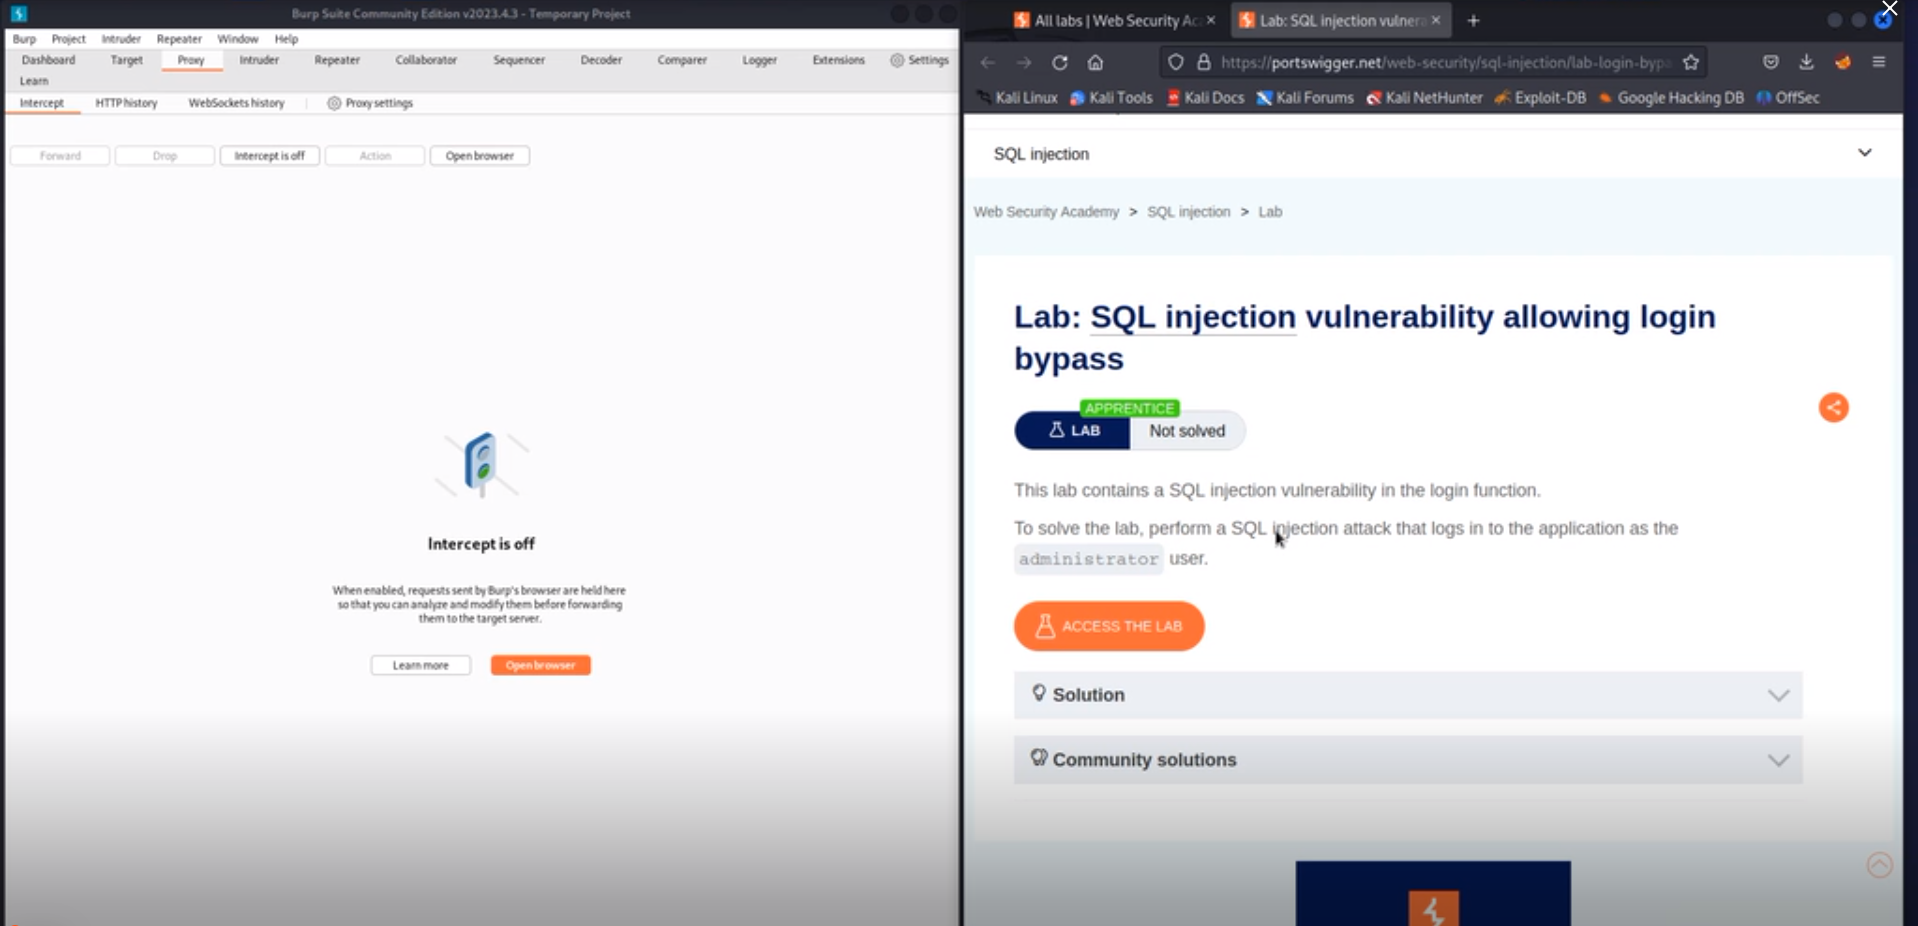This screenshot has width=1918, height=926.
Task: Open the Help menu in Burp
Action: 286,39
